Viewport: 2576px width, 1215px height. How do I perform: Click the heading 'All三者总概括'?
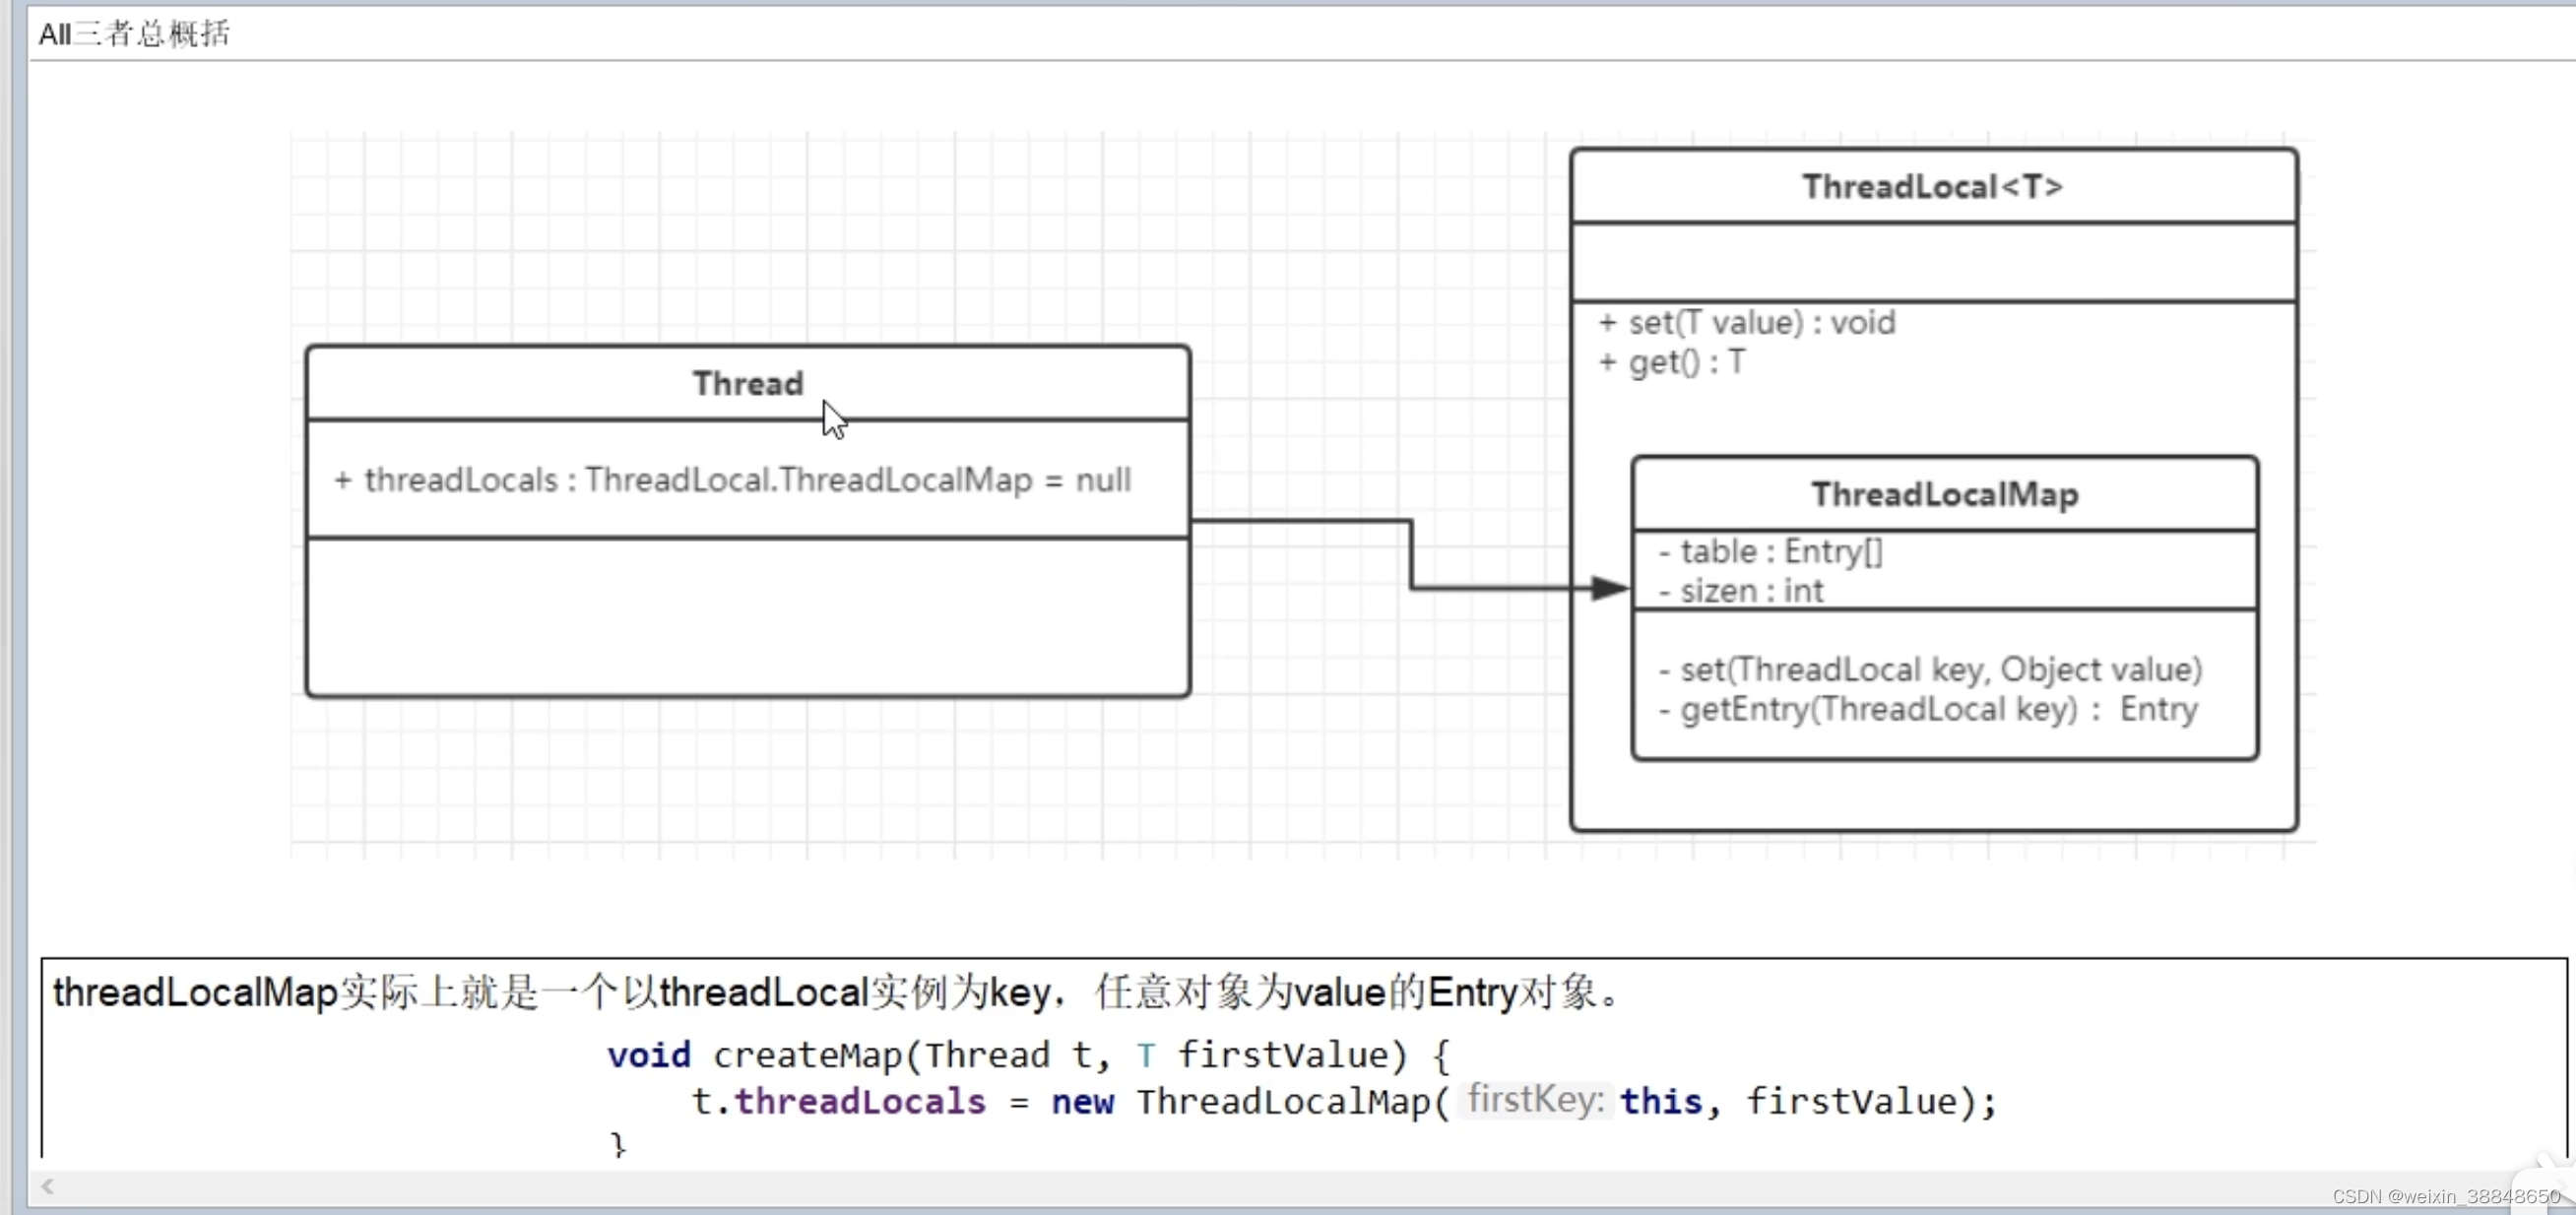click(x=134, y=33)
